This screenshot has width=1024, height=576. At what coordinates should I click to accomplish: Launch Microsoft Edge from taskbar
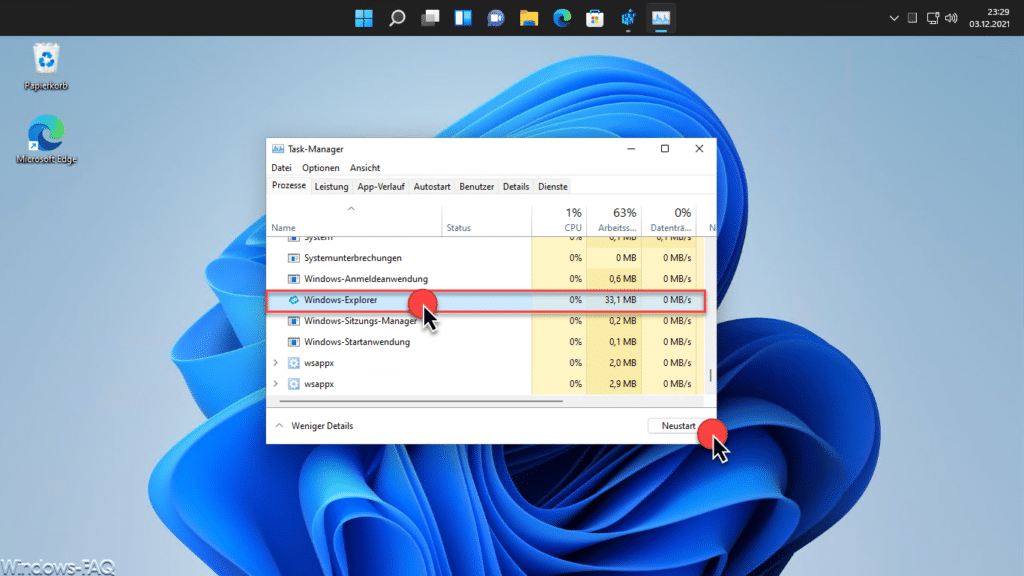[562, 18]
